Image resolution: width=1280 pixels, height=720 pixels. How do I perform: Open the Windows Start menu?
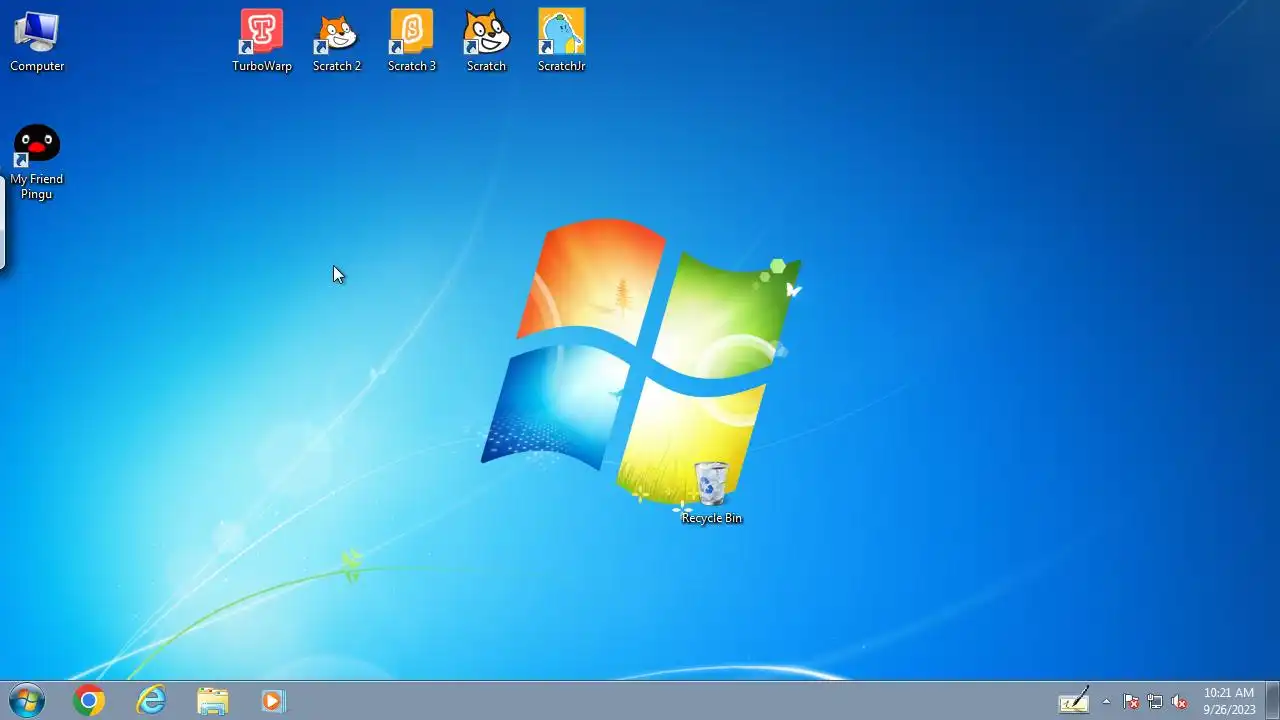[27, 701]
